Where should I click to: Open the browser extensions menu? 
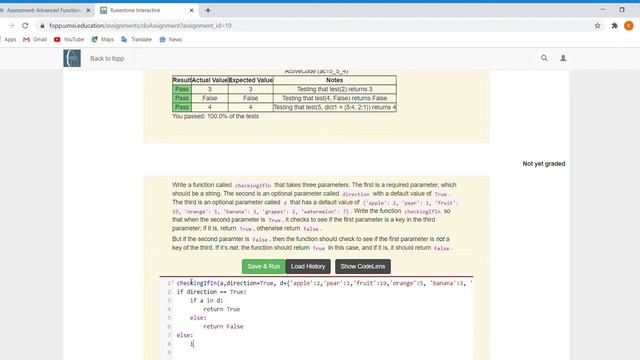[615, 25]
